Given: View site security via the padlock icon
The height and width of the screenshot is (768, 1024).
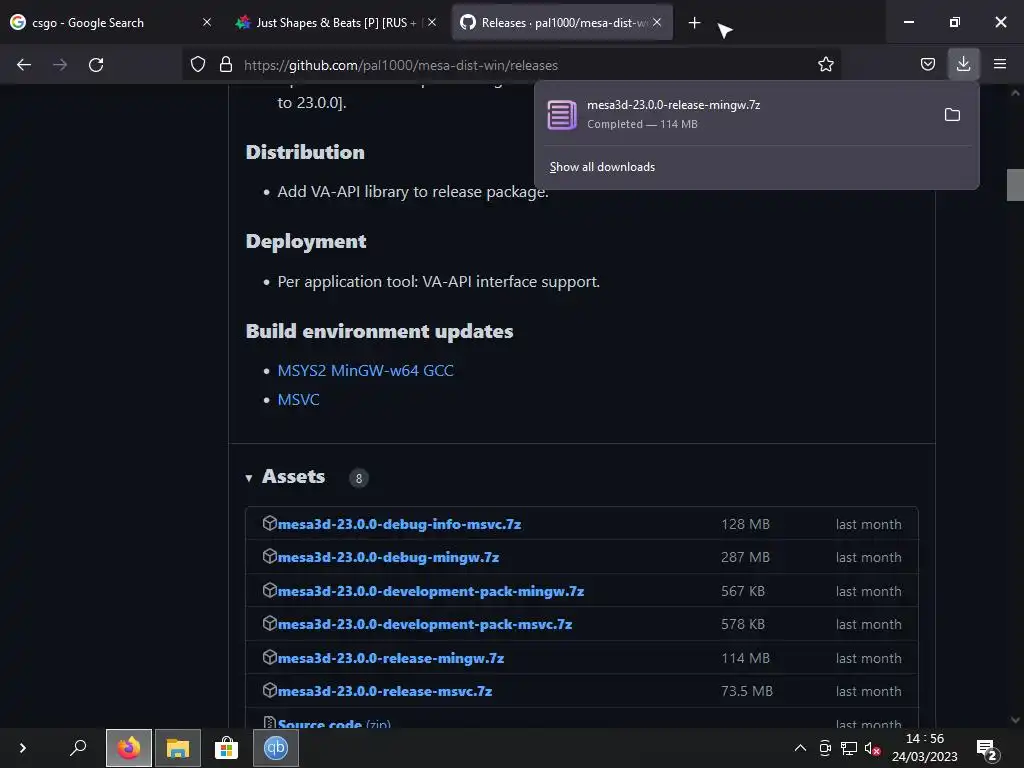Looking at the screenshot, I should (226, 65).
